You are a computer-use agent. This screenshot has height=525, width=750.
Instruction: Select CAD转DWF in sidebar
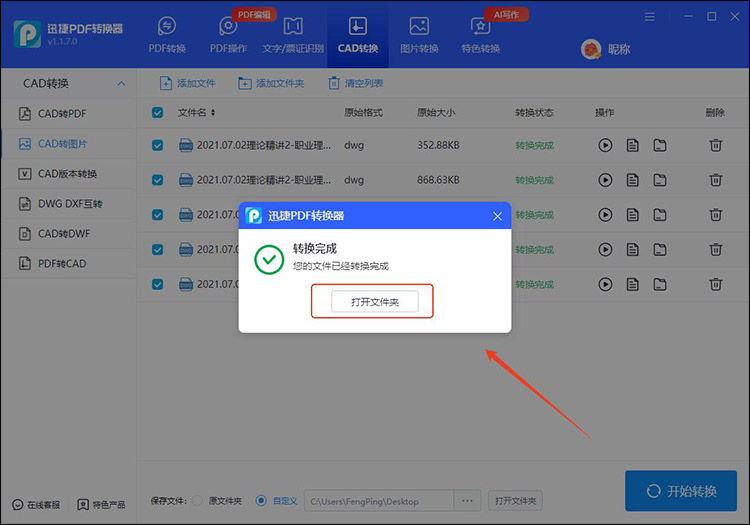[69, 234]
